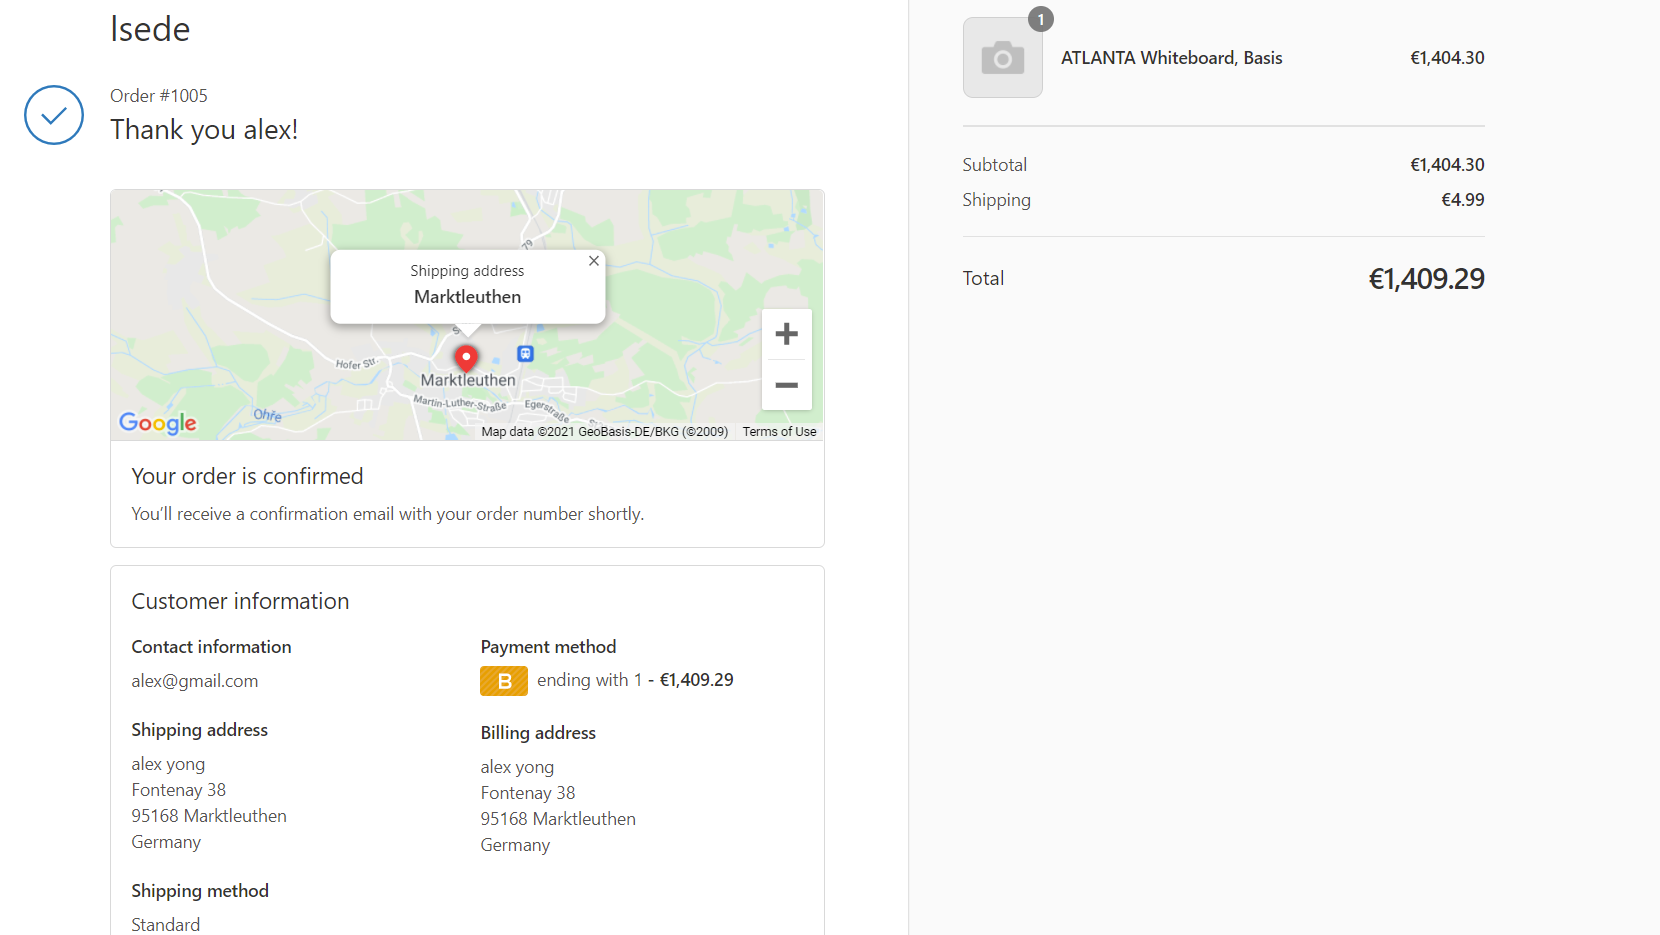Click the Shipping cost €4.99
This screenshot has height=935, width=1660.
tap(1462, 200)
